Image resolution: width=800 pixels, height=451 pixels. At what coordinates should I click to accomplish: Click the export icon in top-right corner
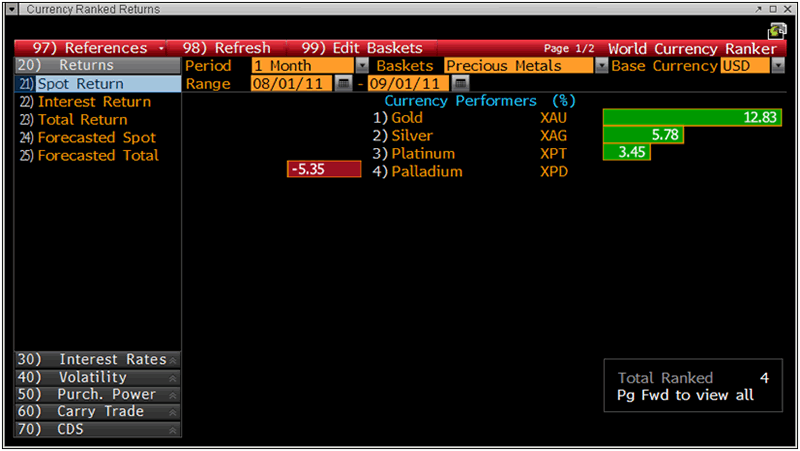(776, 31)
